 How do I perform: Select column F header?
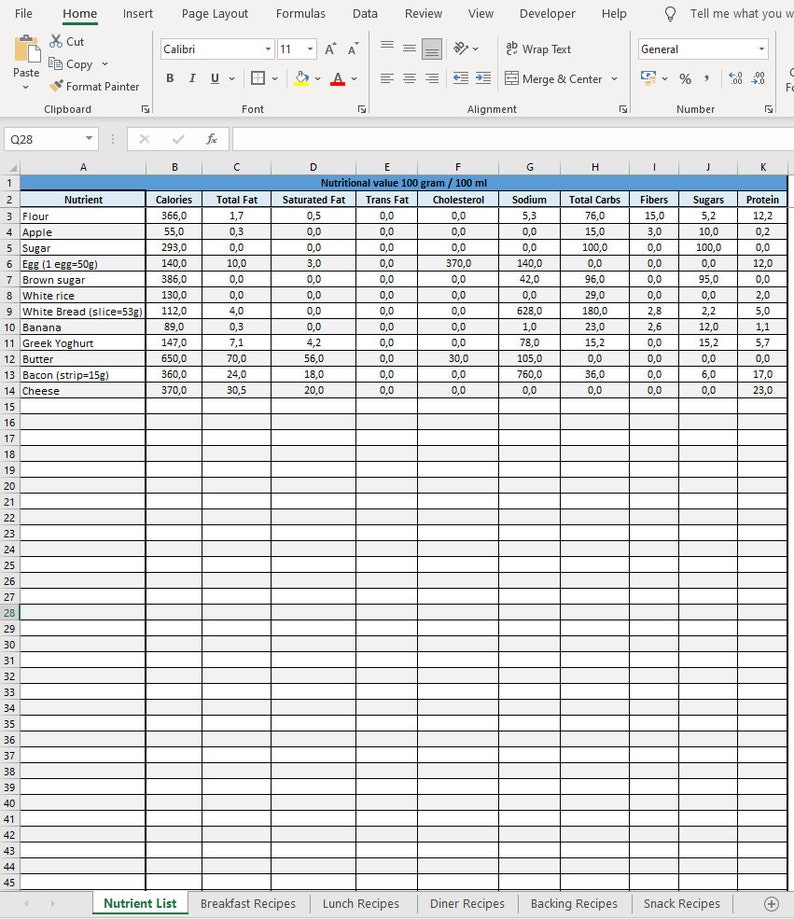pyautogui.click(x=458, y=167)
